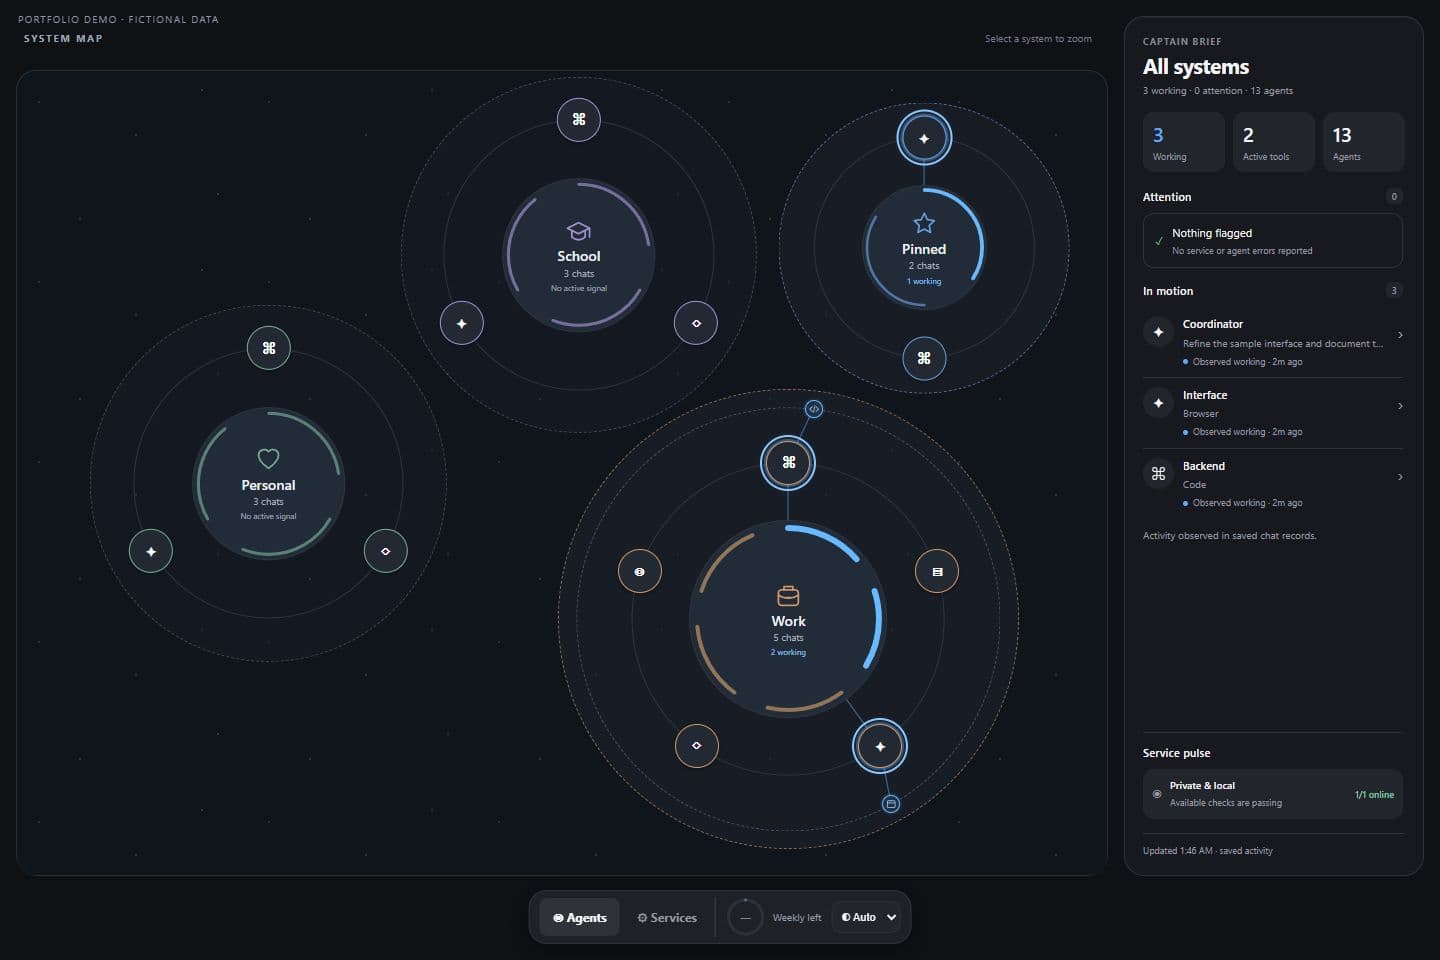The image size is (1440, 960).
Task: Expand the Backend row chevron
Action: point(1400,477)
